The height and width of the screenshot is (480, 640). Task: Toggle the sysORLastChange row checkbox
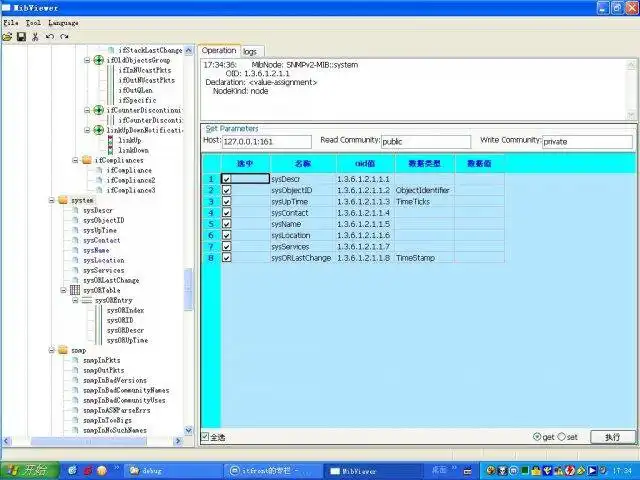click(x=226, y=258)
